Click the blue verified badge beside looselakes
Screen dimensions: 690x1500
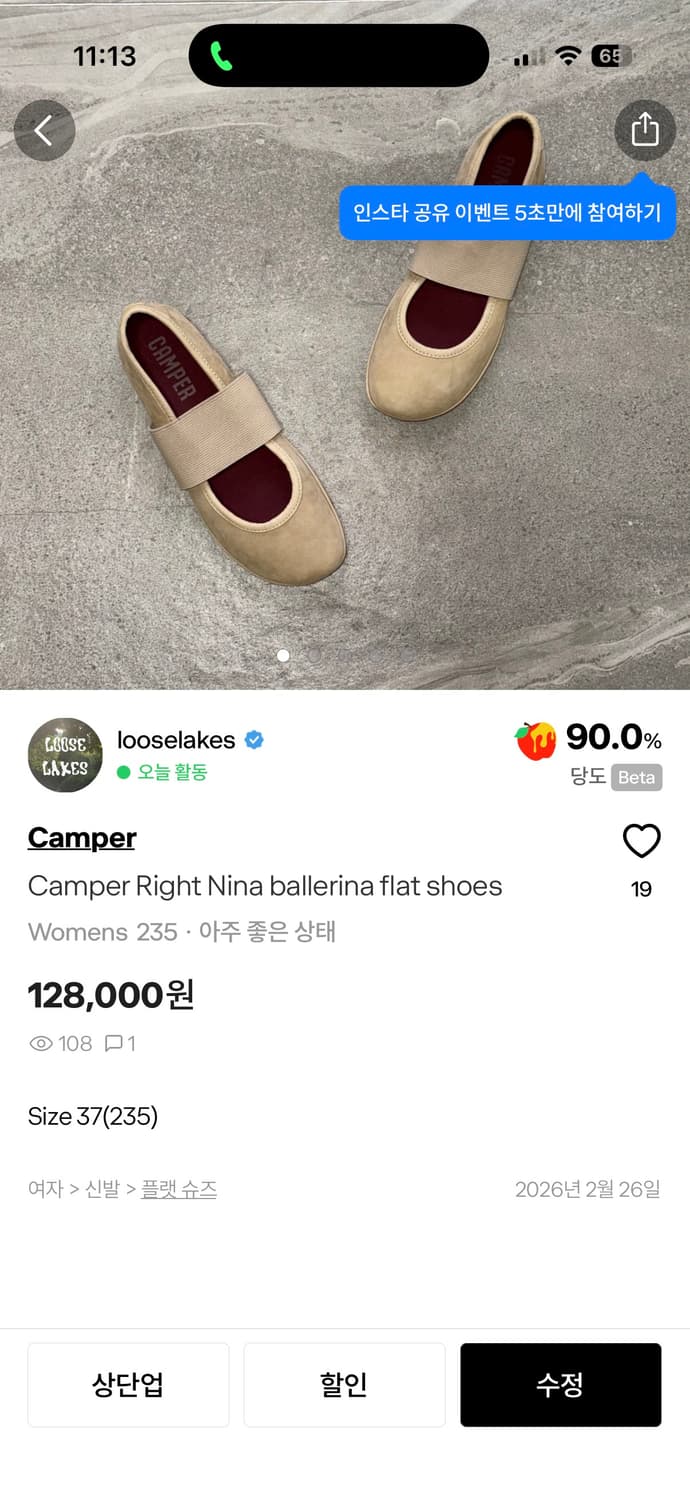(256, 740)
